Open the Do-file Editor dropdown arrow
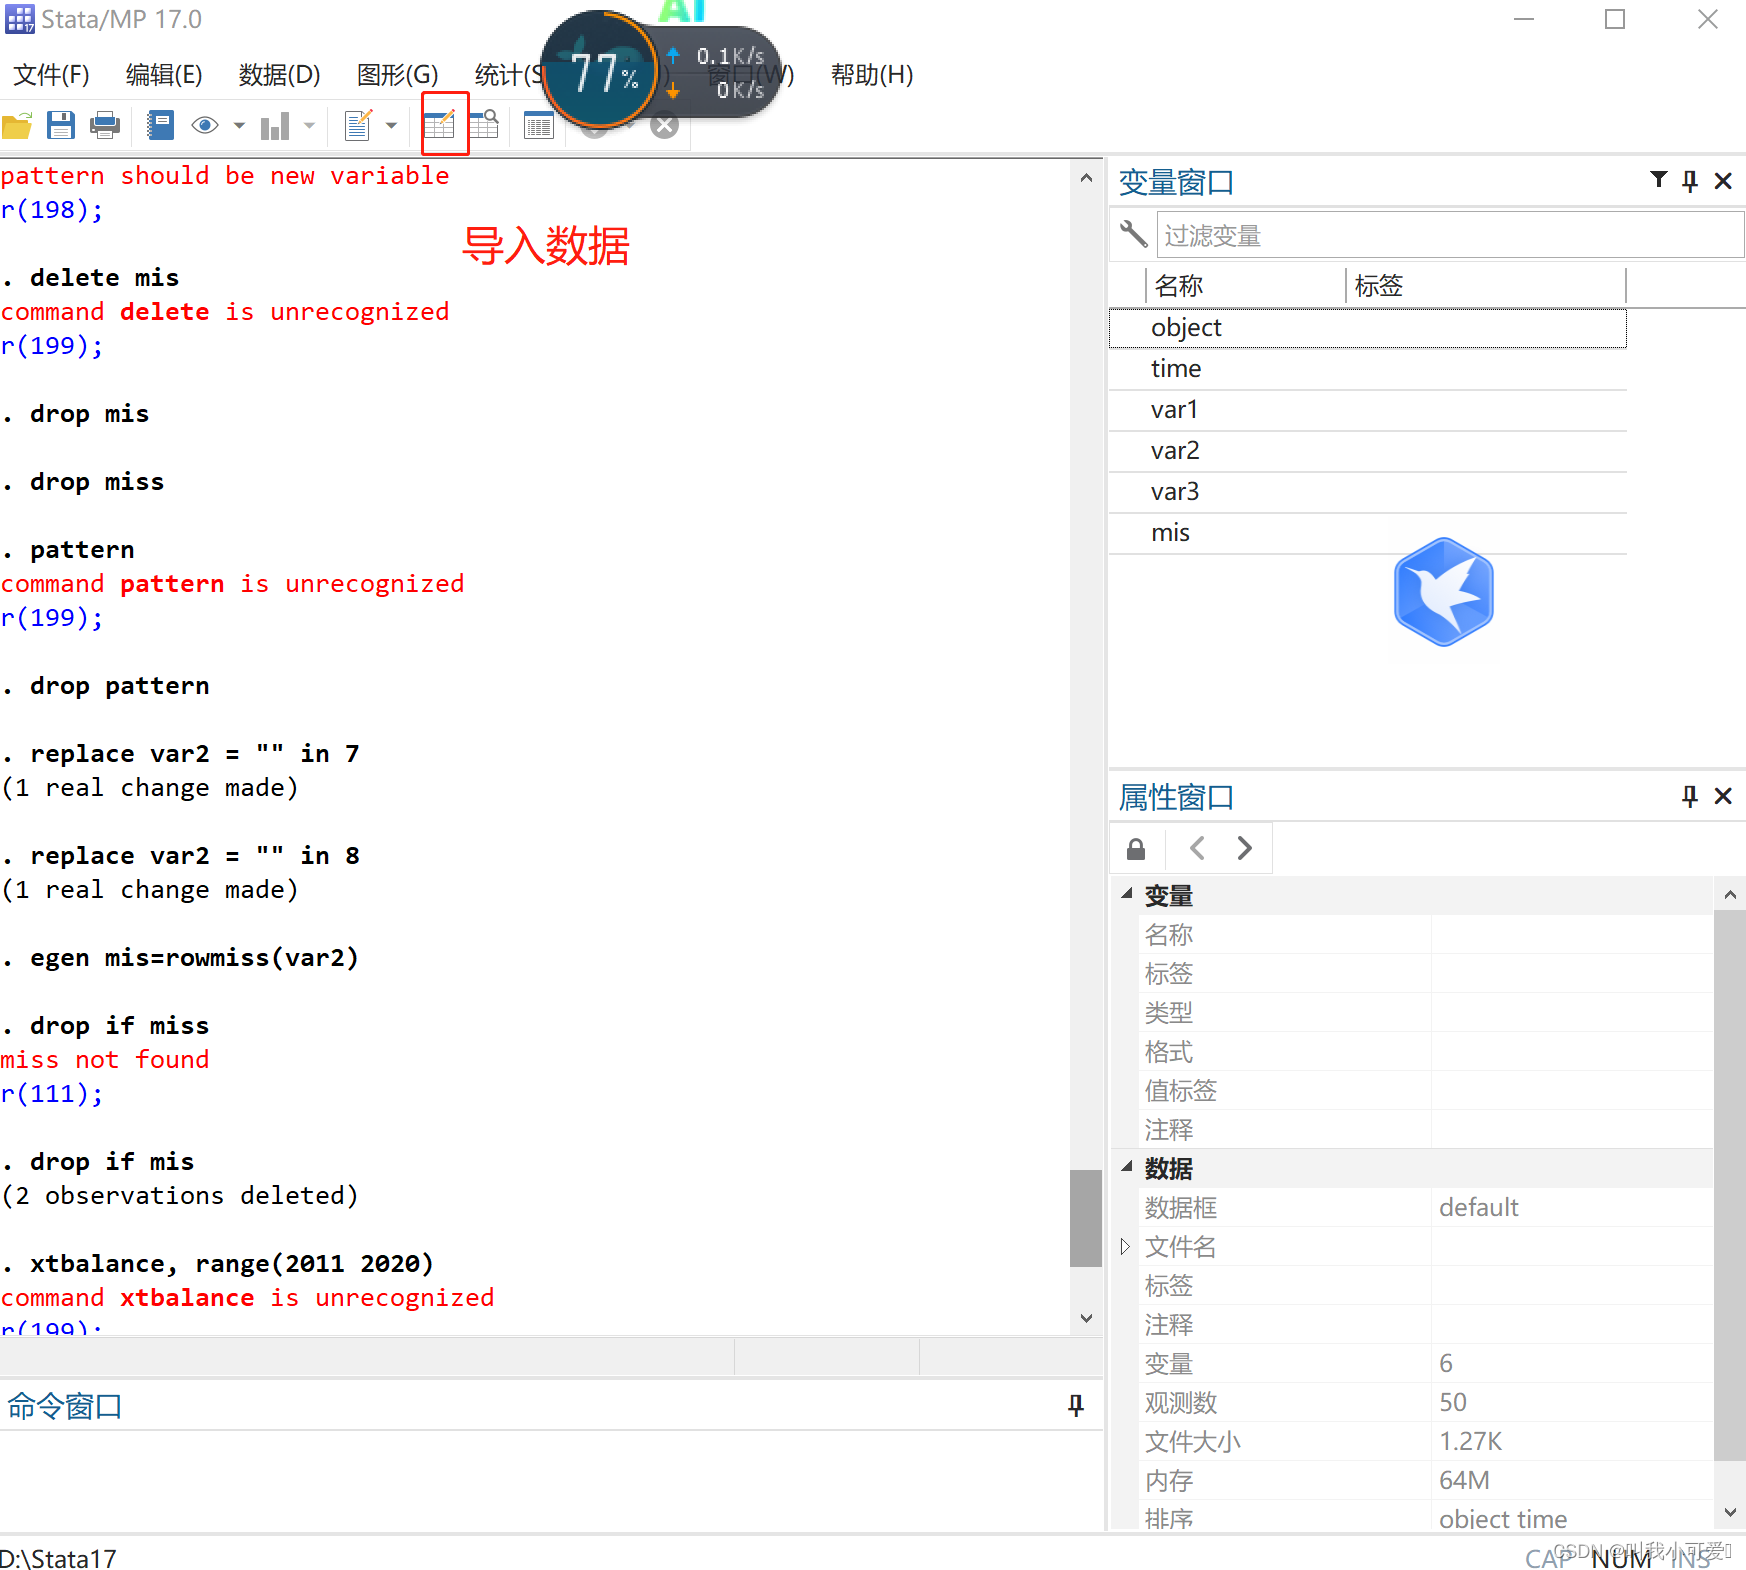Image resolution: width=1746 pixels, height=1570 pixels. [x=391, y=126]
